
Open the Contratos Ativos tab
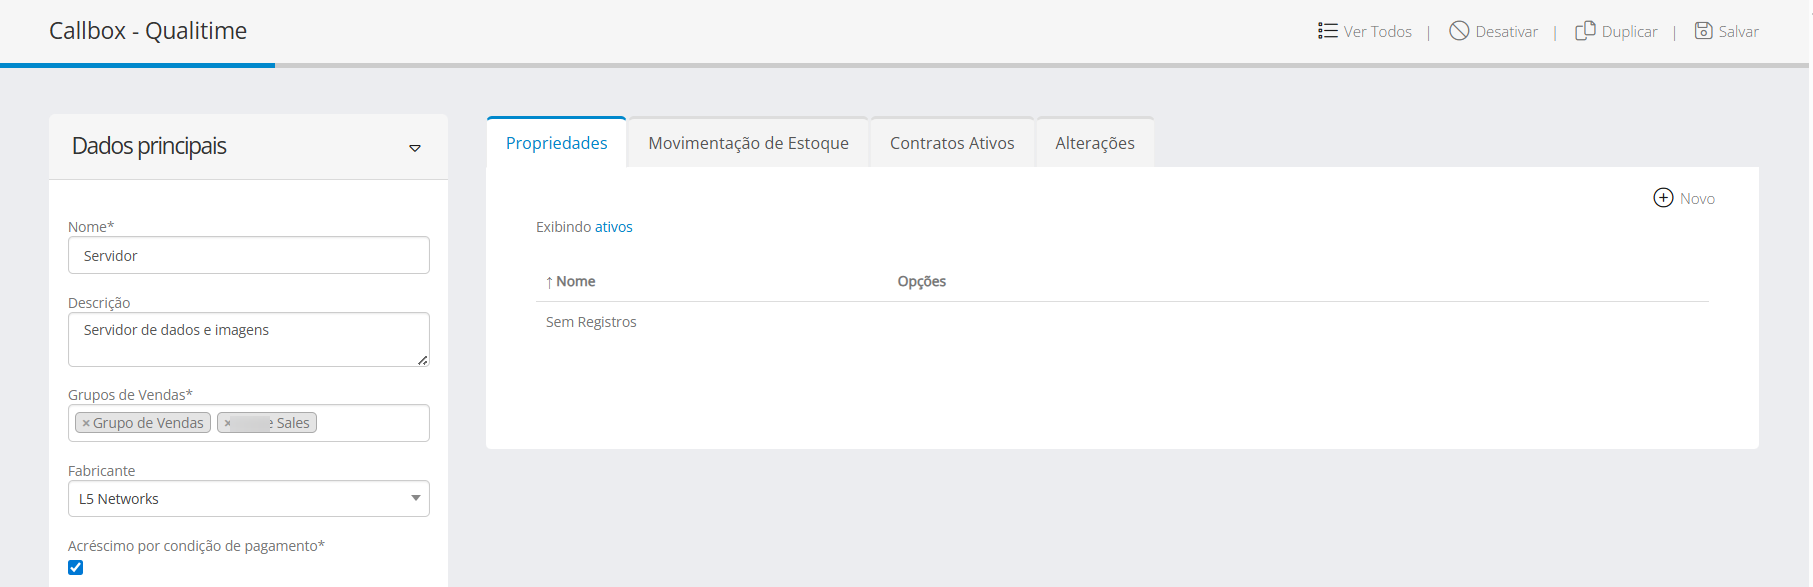952,143
